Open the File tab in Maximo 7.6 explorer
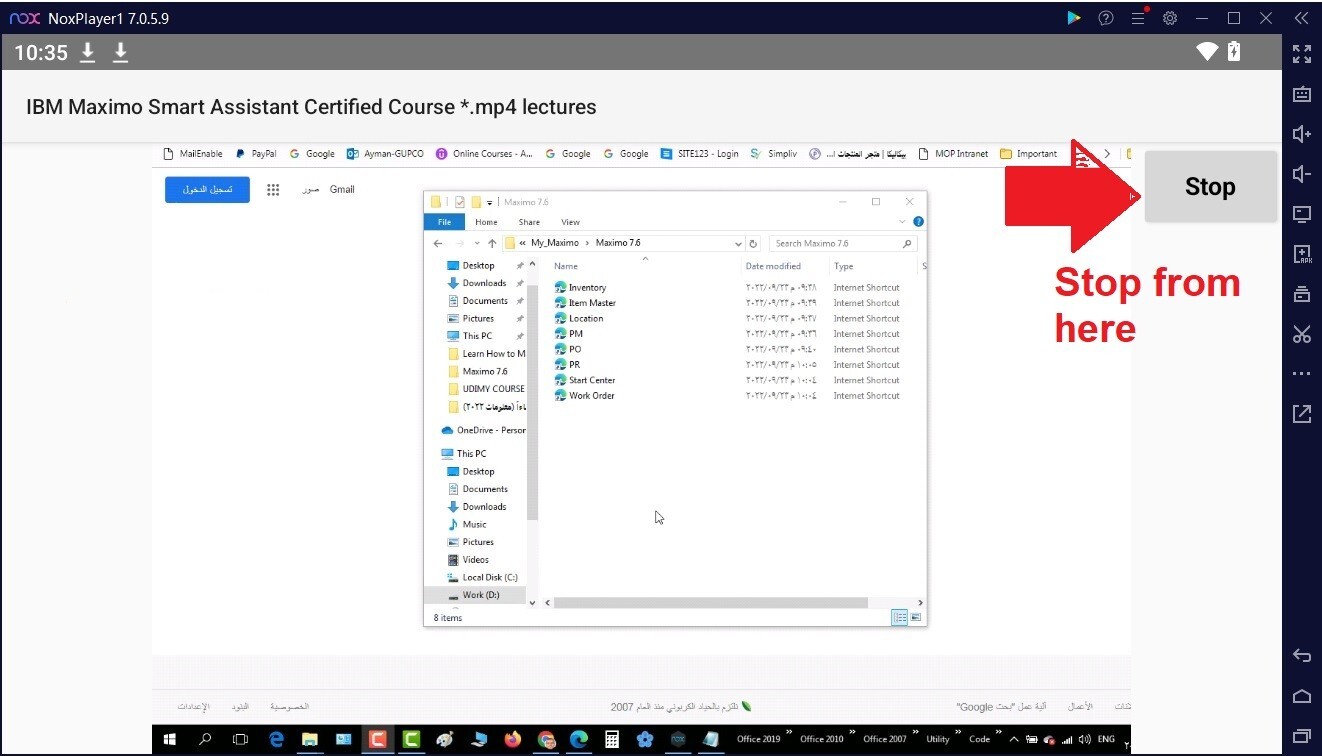 click(445, 222)
